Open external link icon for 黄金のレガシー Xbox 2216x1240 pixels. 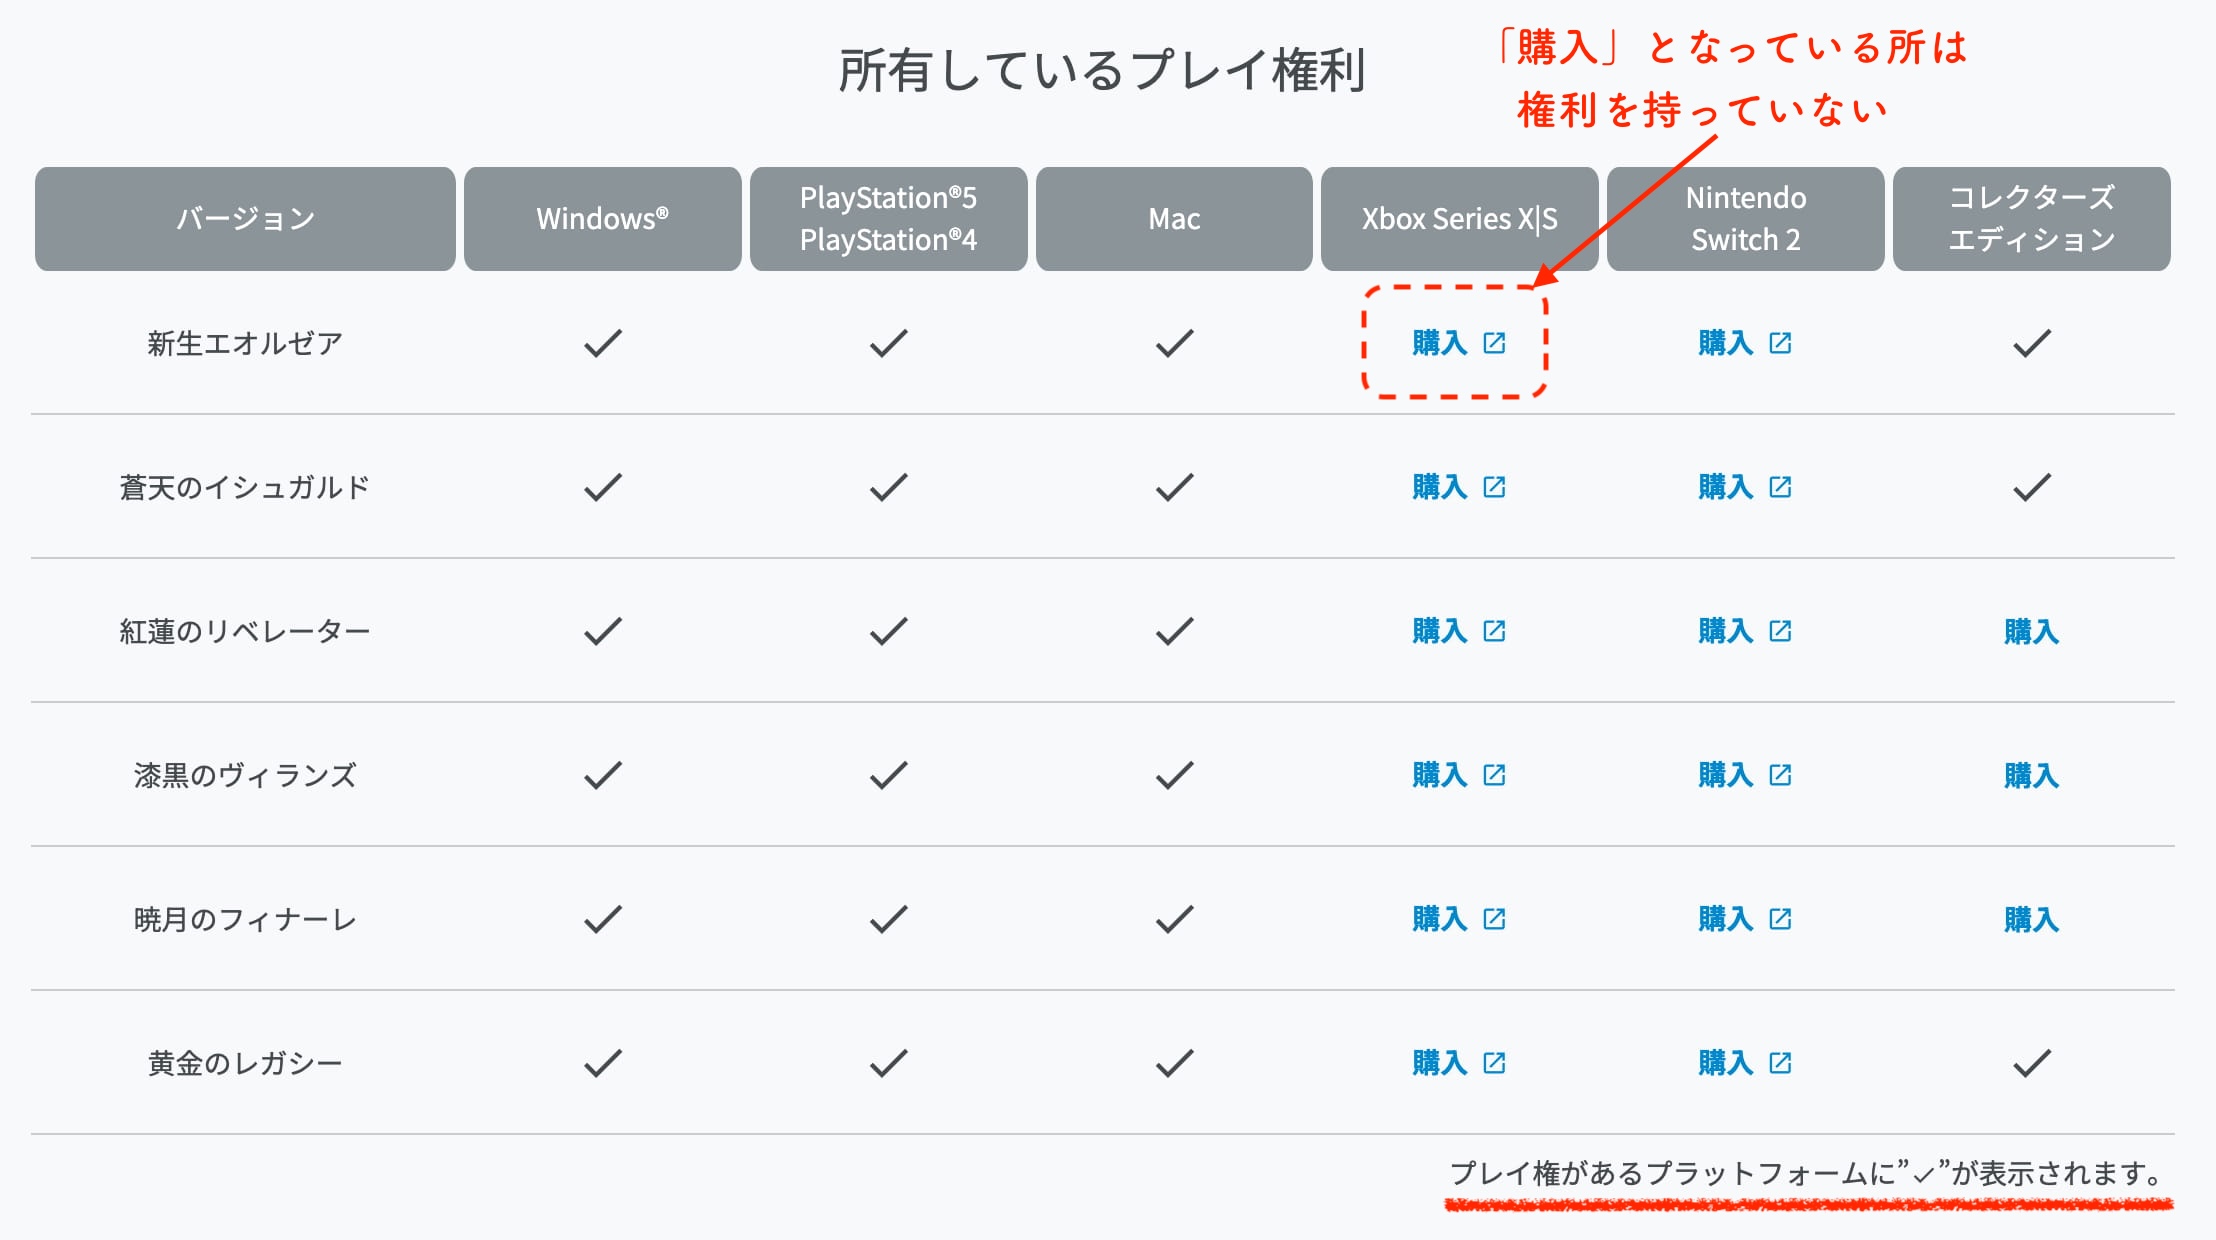1494,1063
